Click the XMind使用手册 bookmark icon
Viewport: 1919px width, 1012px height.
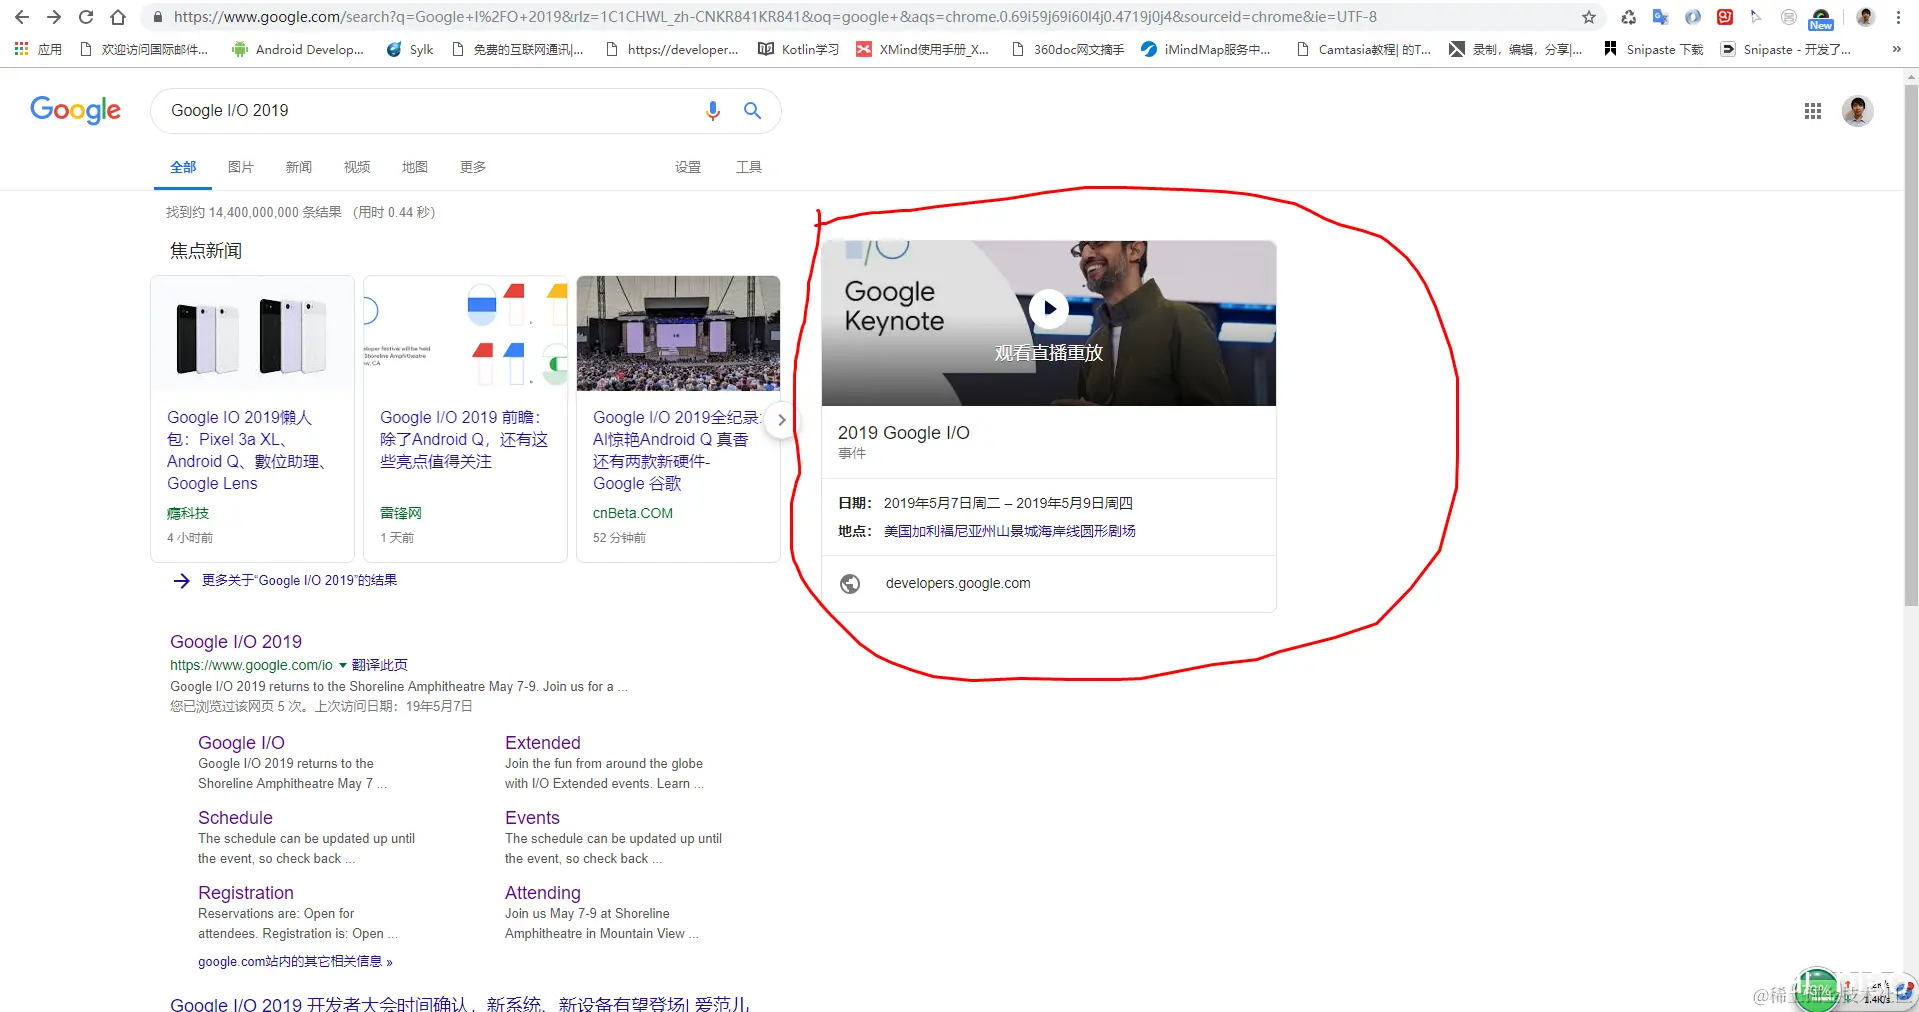pyautogui.click(x=864, y=49)
